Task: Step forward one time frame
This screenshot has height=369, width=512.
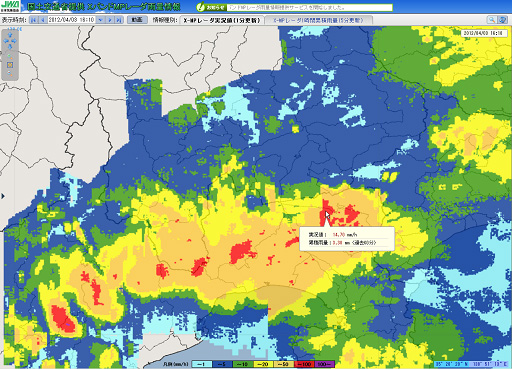Action: [110, 20]
